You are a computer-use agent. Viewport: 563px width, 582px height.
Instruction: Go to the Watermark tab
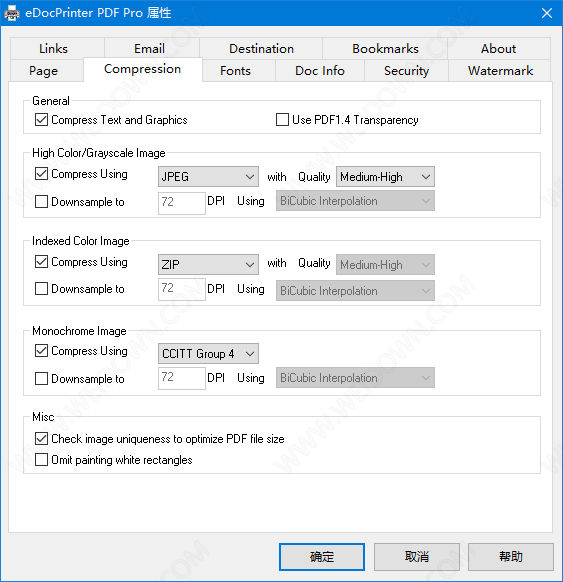coord(500,71)
